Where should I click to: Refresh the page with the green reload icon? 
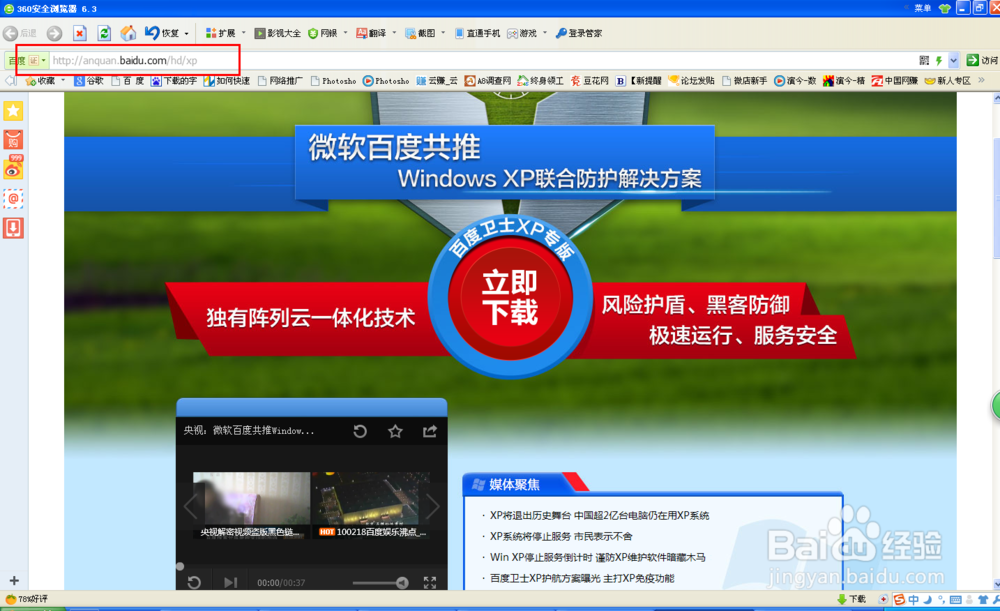104,33
